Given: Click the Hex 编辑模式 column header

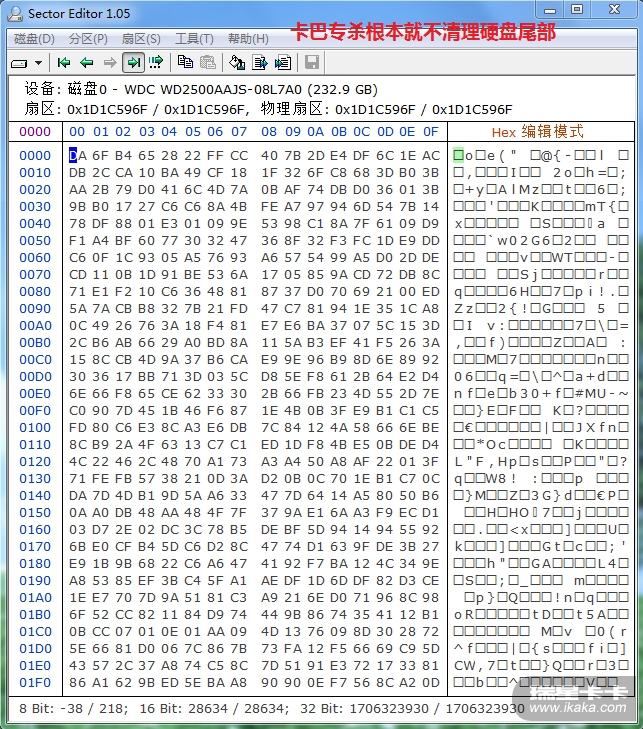Looking at the screenshot, I should click(537, 132).
